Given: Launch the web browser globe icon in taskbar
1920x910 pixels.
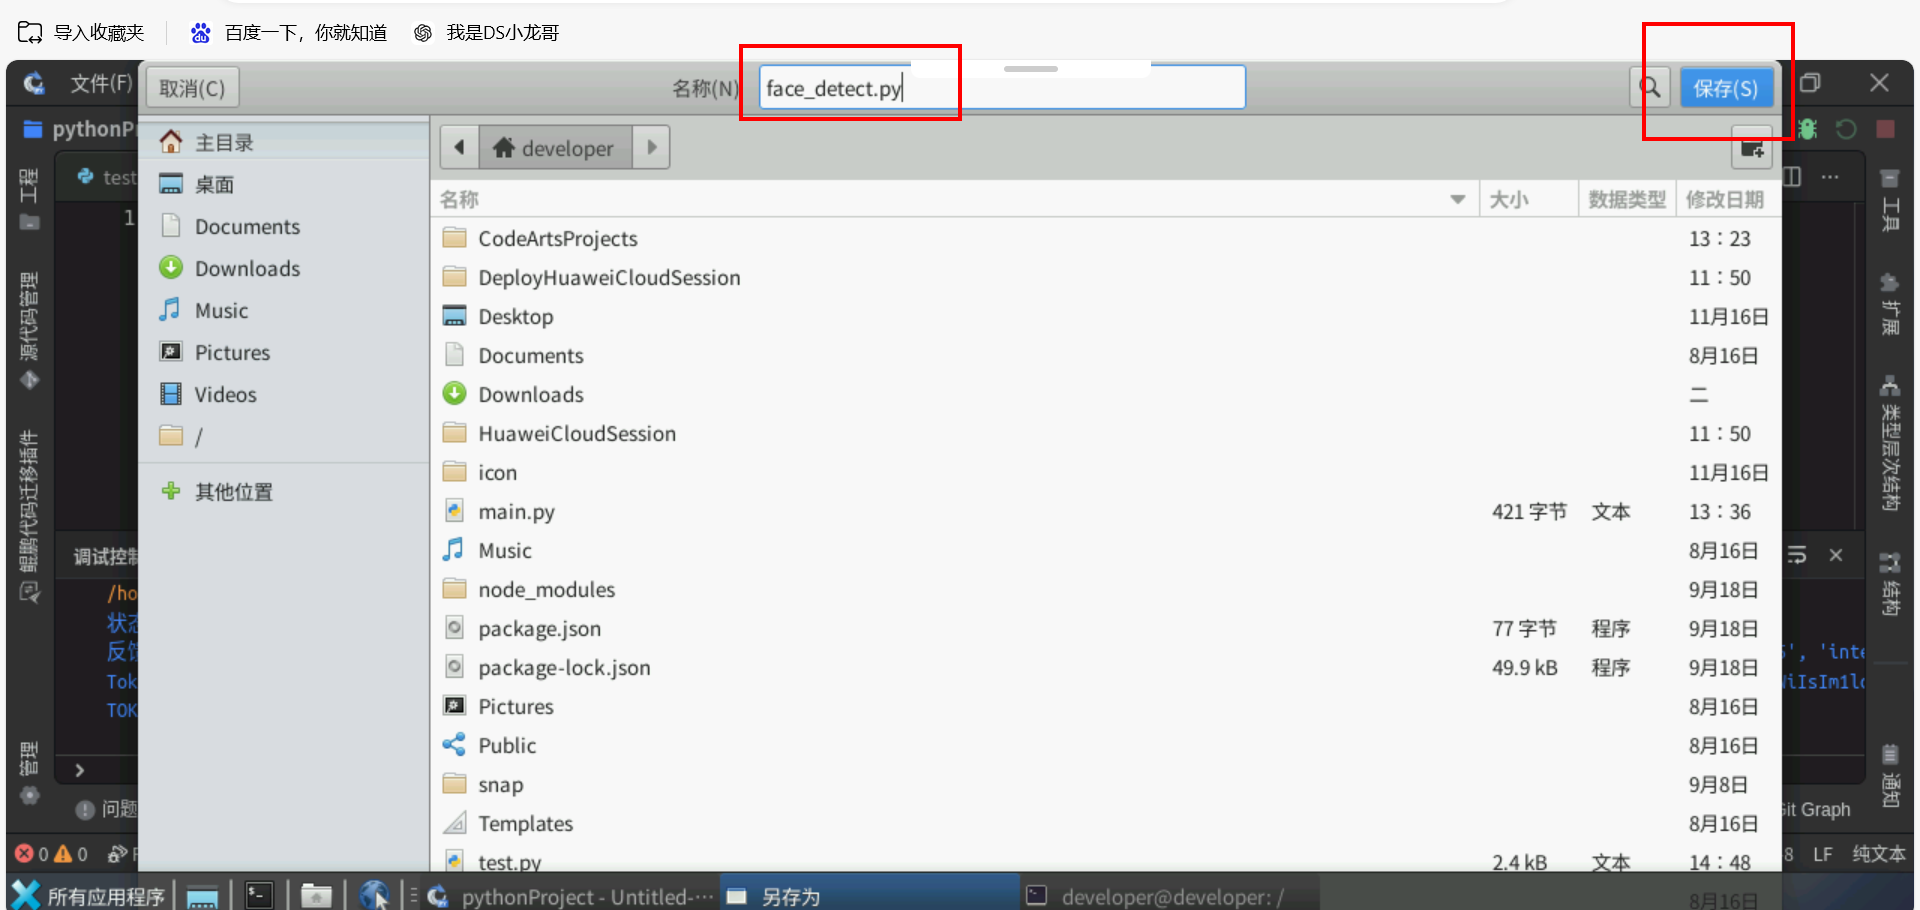Looking at the screenshot, I should coord(375,895).
